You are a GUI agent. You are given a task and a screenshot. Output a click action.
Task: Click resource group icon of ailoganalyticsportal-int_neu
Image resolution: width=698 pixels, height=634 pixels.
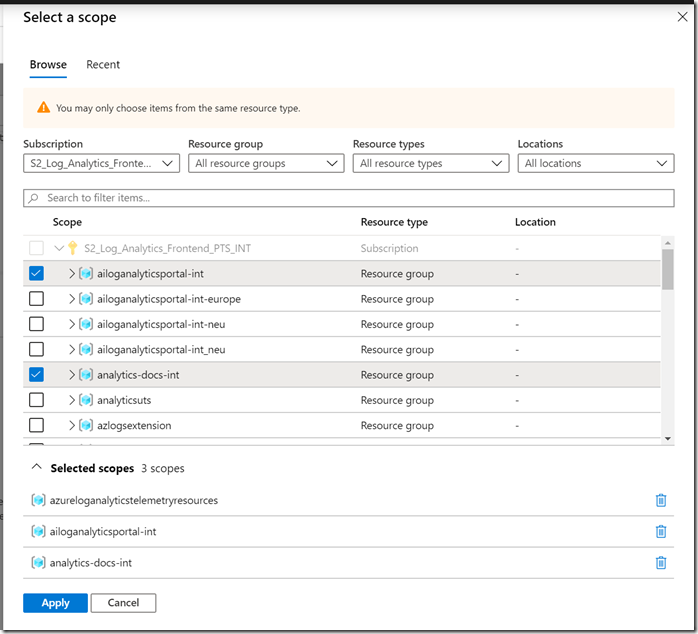pyautogui.click(x=86, y=350)
